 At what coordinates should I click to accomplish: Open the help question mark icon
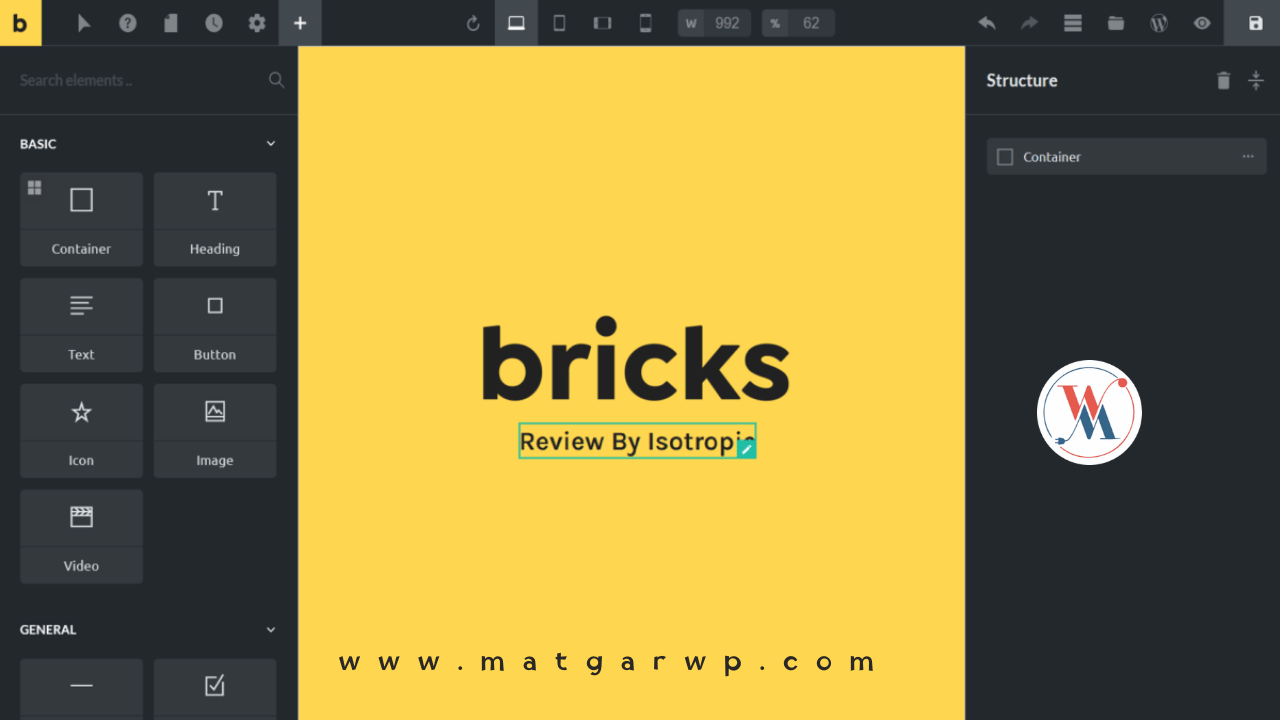(x=128, y=23)
